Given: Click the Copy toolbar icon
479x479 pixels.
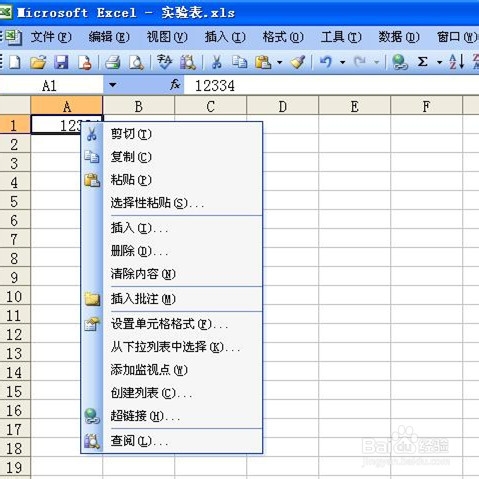Looking at the screenshot, I should coord(239,62).
